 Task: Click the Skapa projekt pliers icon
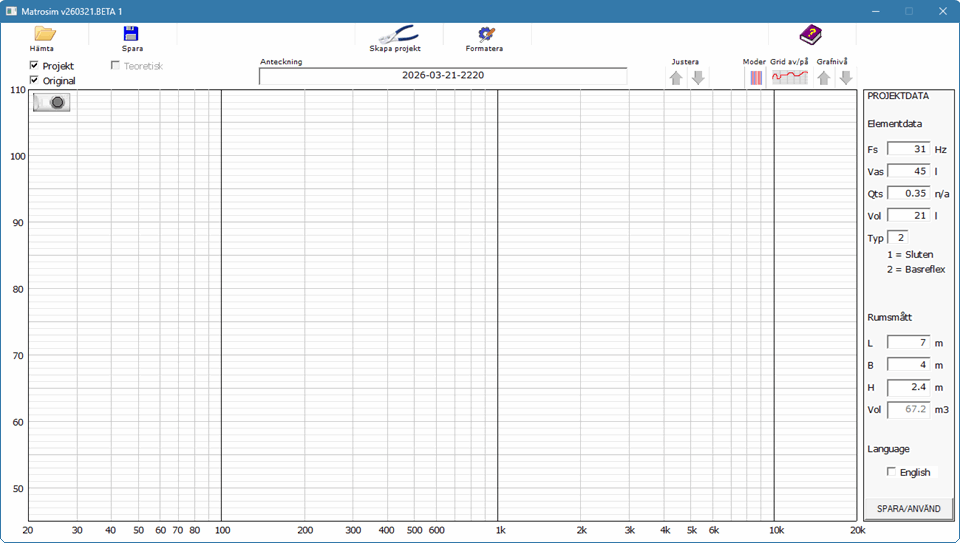click(x=395, y=34)
